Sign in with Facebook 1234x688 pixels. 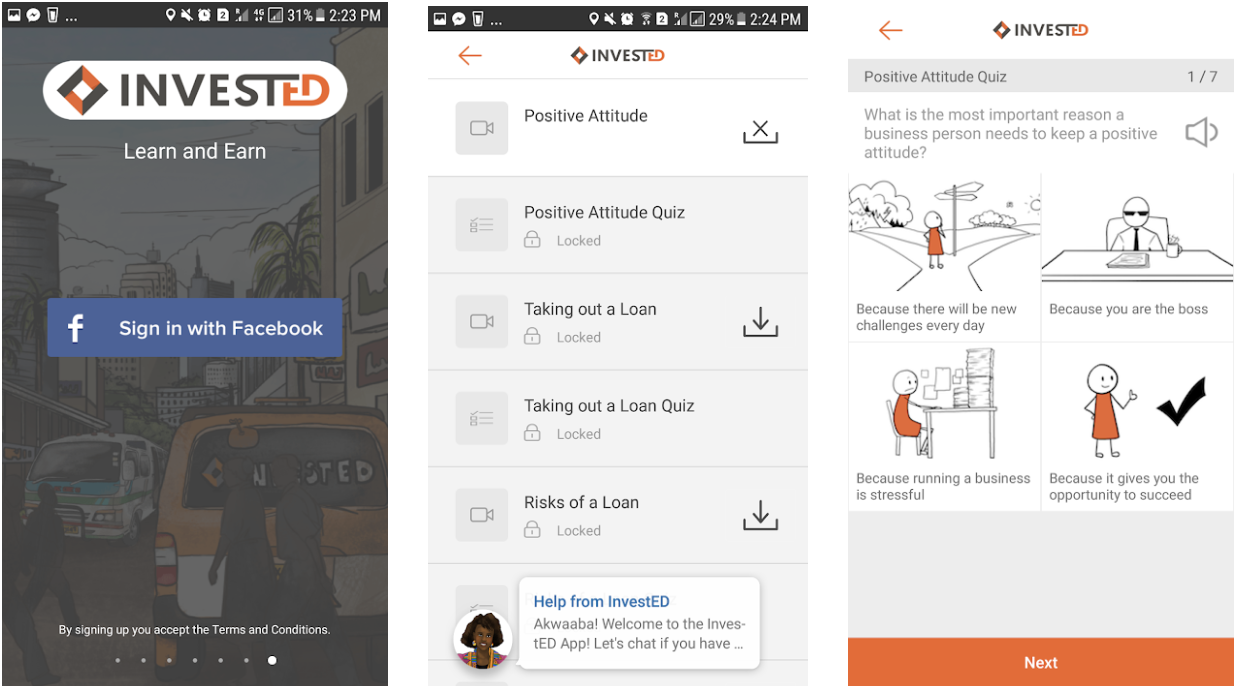tap(195, 328)
